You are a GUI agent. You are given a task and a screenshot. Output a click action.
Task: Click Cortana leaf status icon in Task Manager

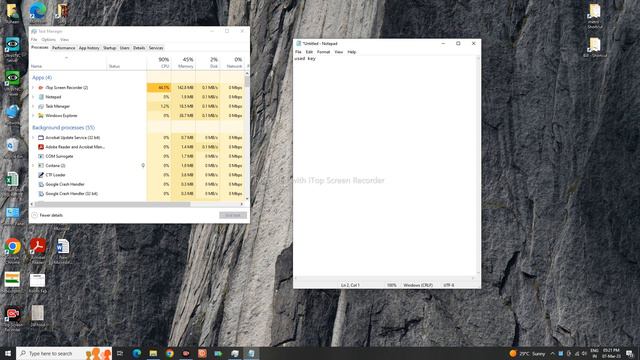pos(143,166)
